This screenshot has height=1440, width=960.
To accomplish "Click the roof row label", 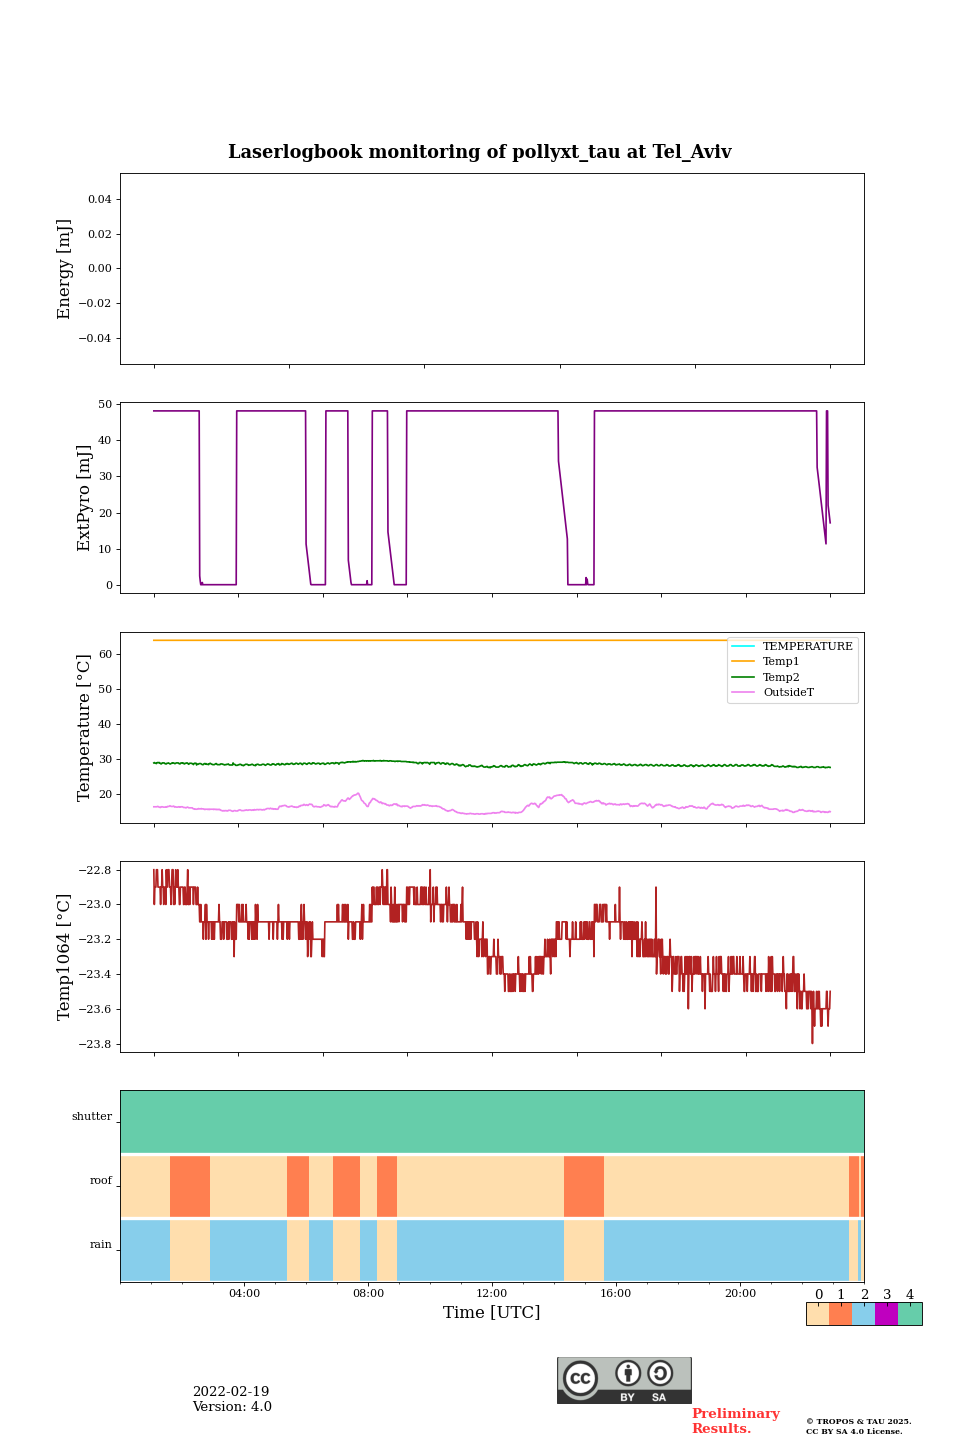I will (x=101, y=1181).
